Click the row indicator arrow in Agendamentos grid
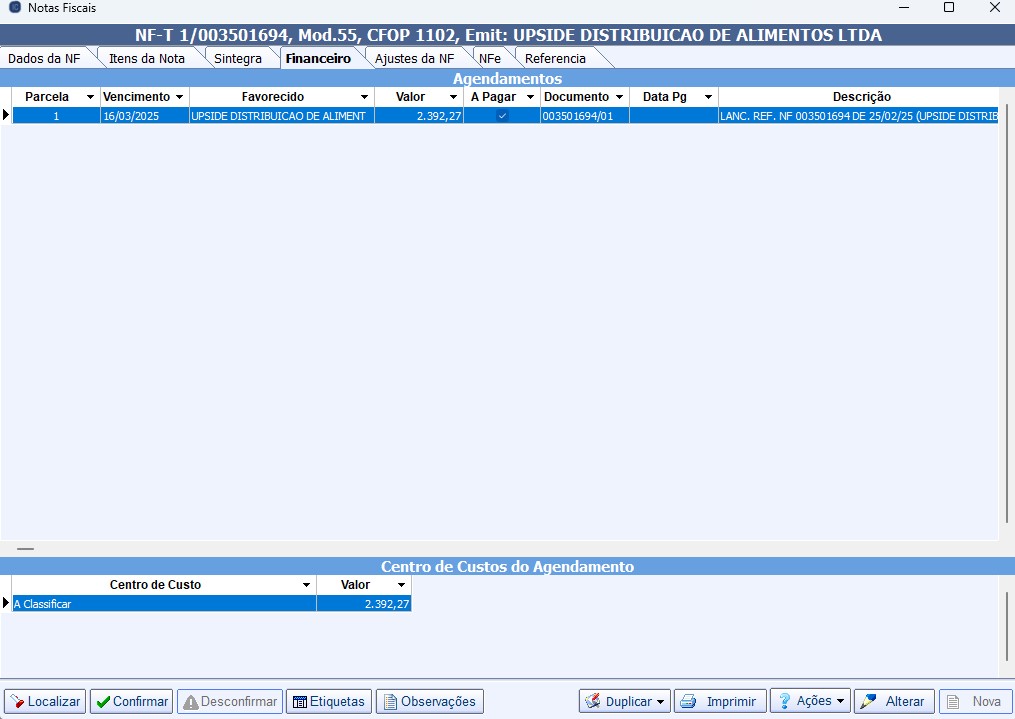The height and width of the screenshot is (719, 1015). pos(6,115)
